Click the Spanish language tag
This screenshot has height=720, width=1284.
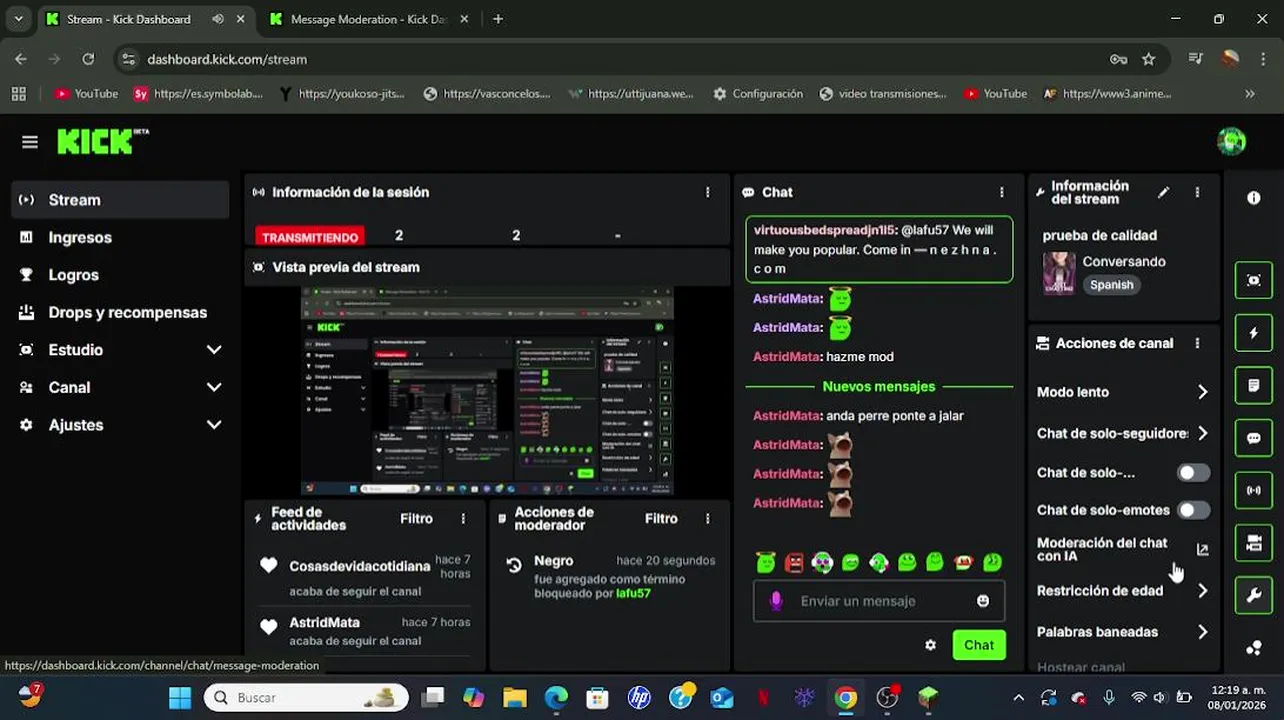[1112, 285]
